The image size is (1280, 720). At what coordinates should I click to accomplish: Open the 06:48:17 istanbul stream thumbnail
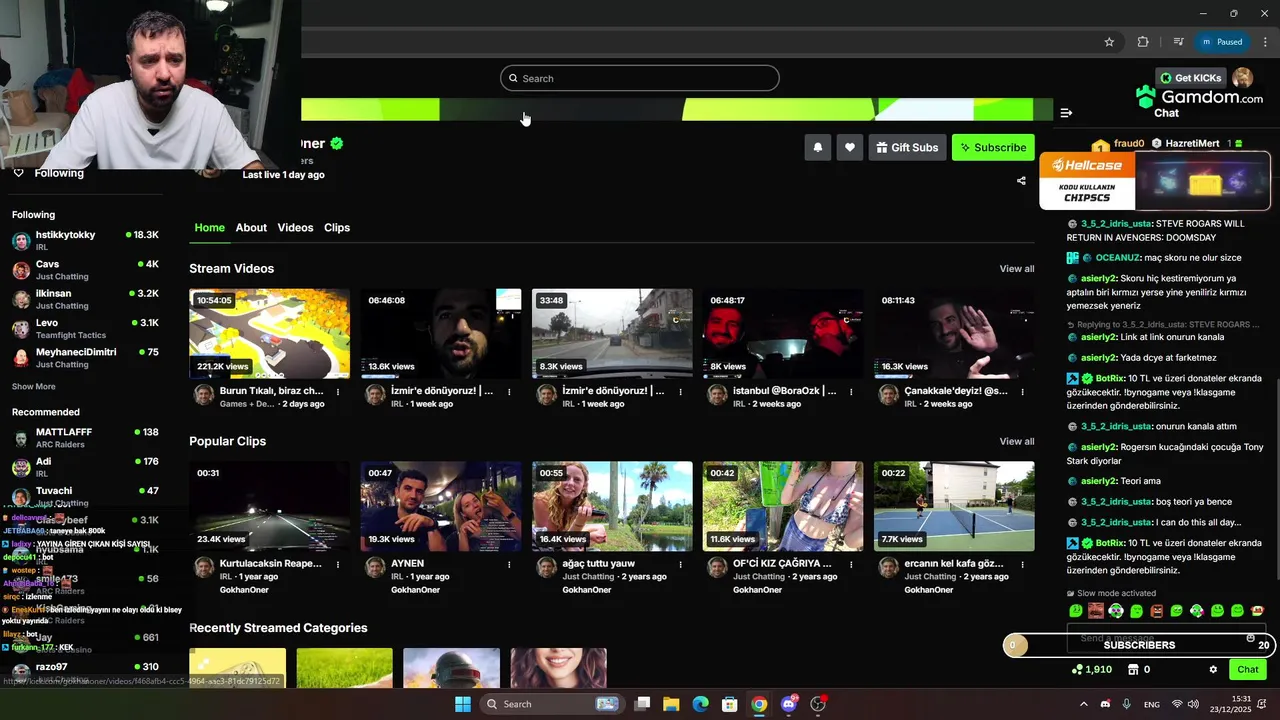click(783, 333)
